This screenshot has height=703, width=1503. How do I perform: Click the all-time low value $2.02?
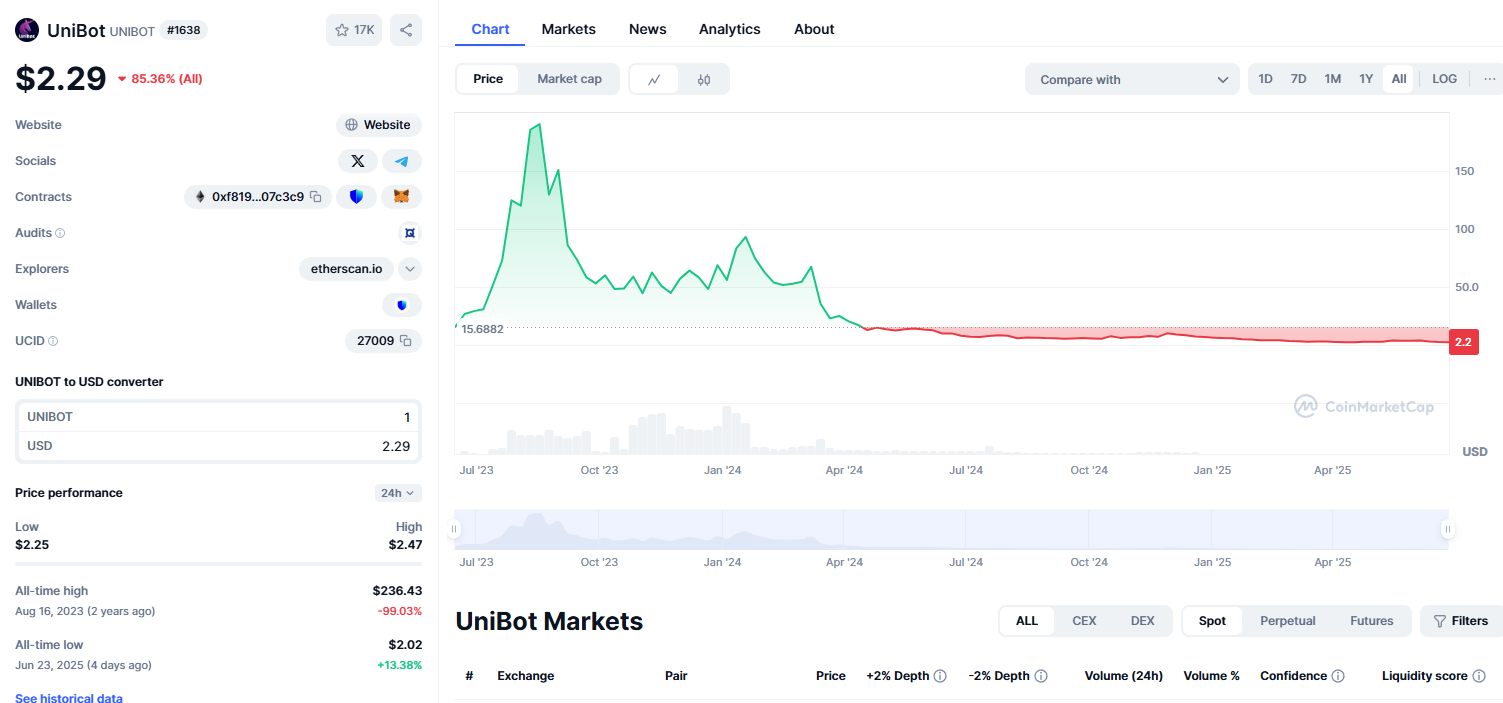405,645
